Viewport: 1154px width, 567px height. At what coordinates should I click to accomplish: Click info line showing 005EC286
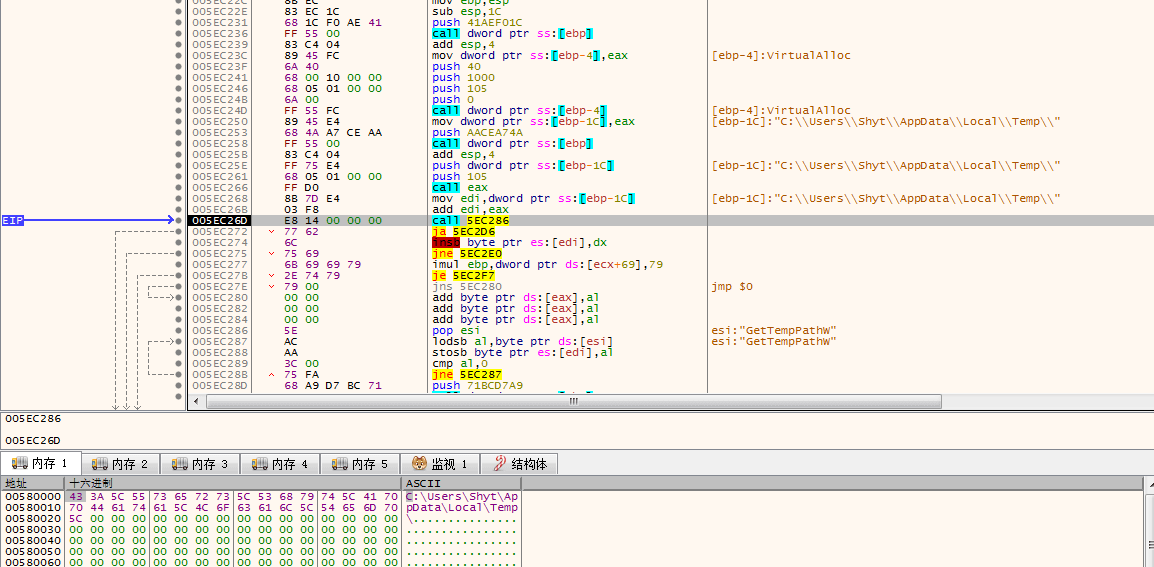point(33,418)
